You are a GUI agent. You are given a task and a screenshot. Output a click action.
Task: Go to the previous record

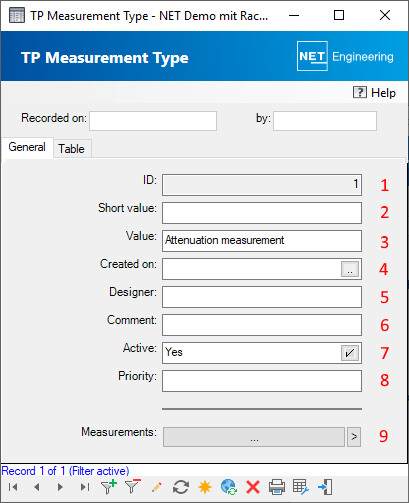pos(37,487)
